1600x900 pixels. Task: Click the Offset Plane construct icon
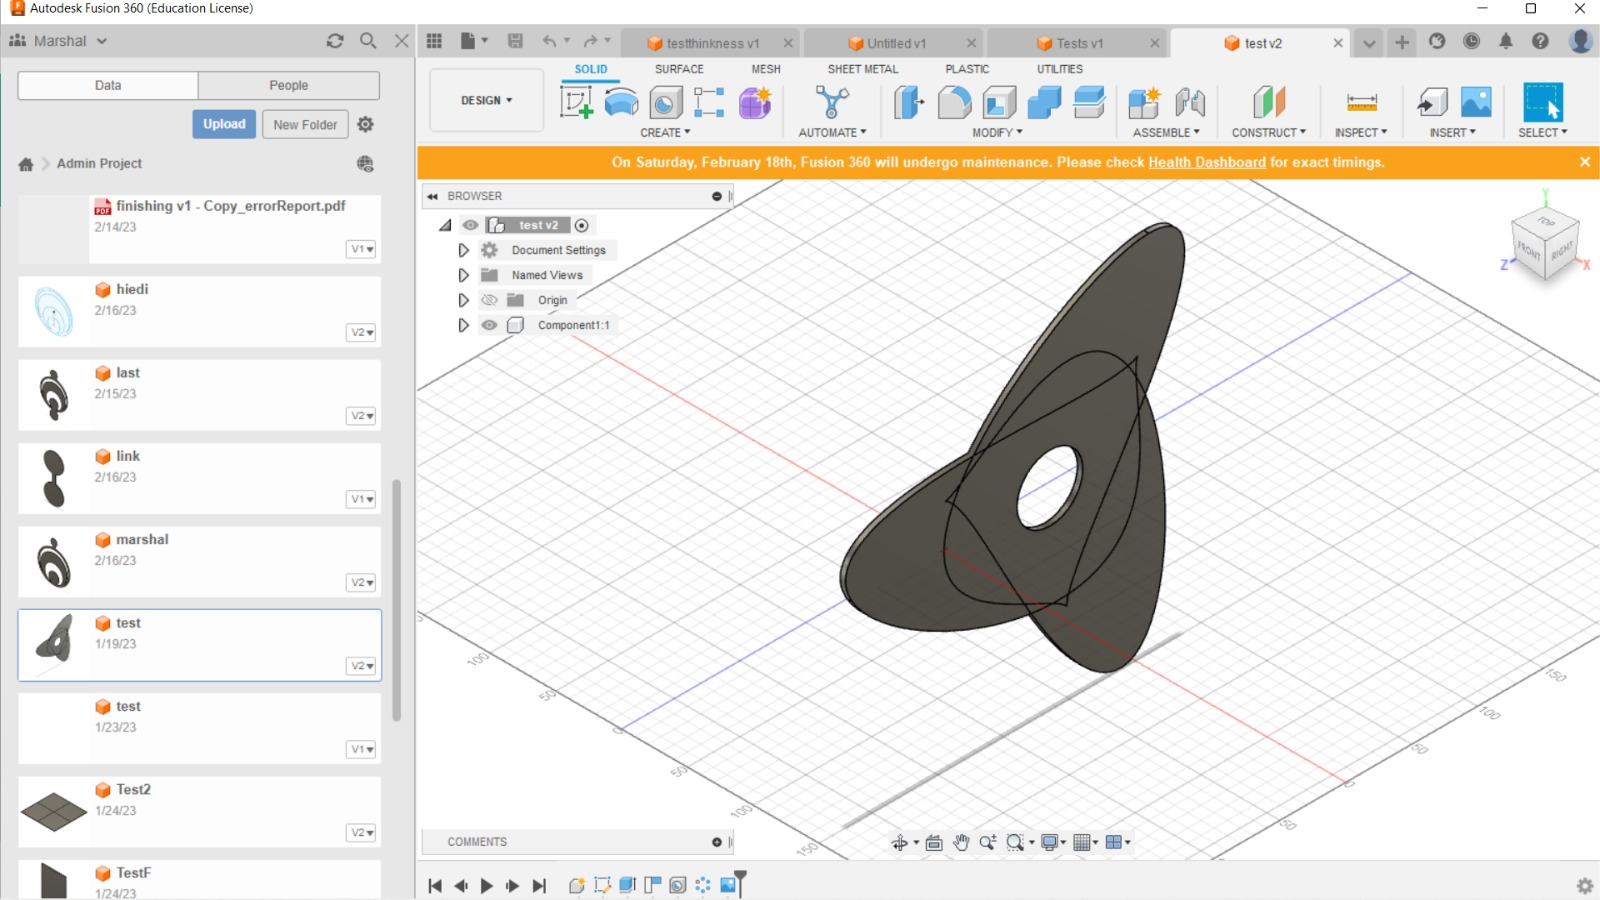[x=1269, y=102]
